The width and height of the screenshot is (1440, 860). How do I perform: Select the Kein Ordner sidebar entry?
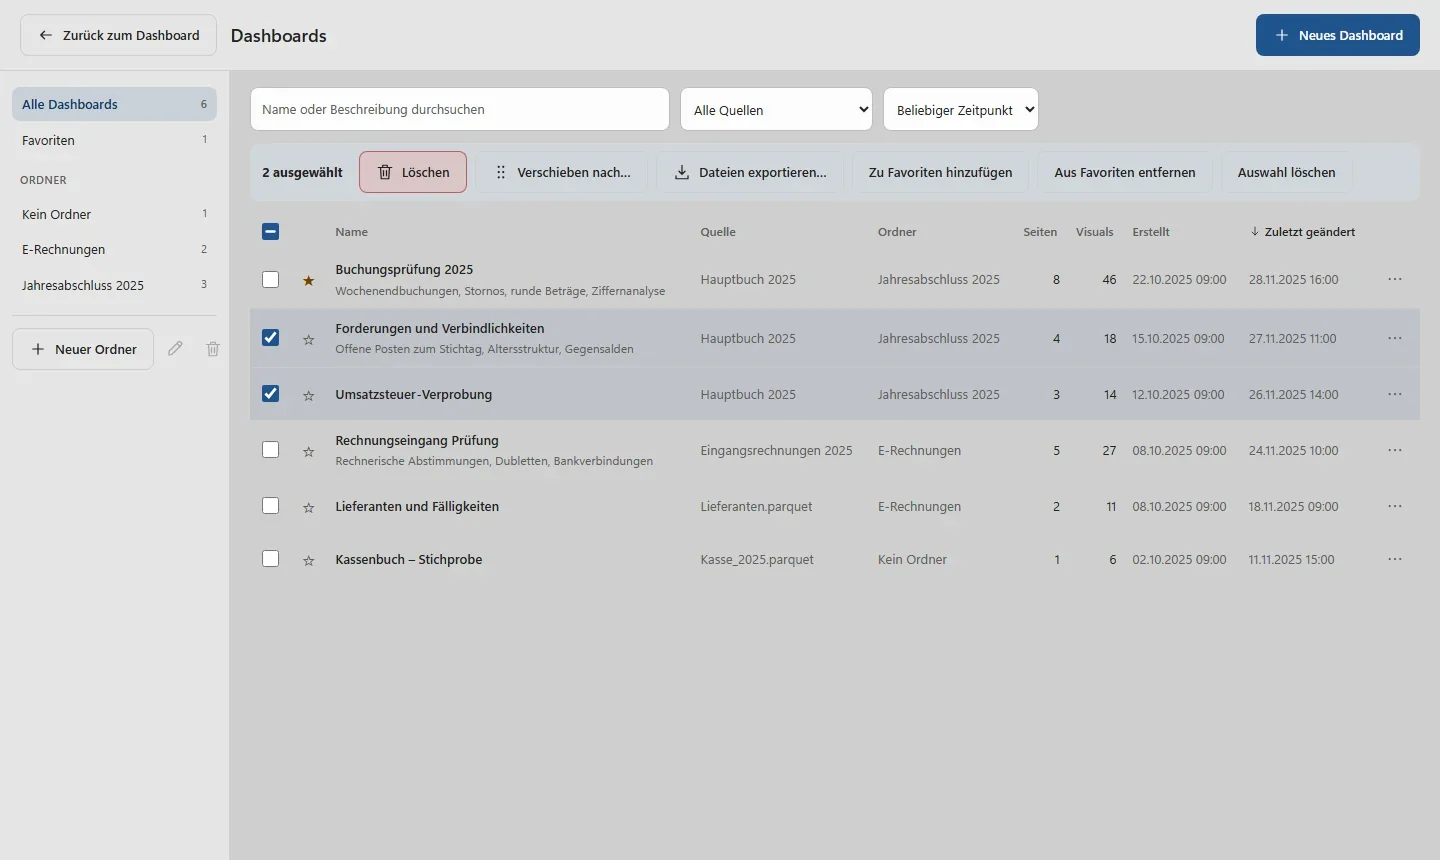pos(114,214)
